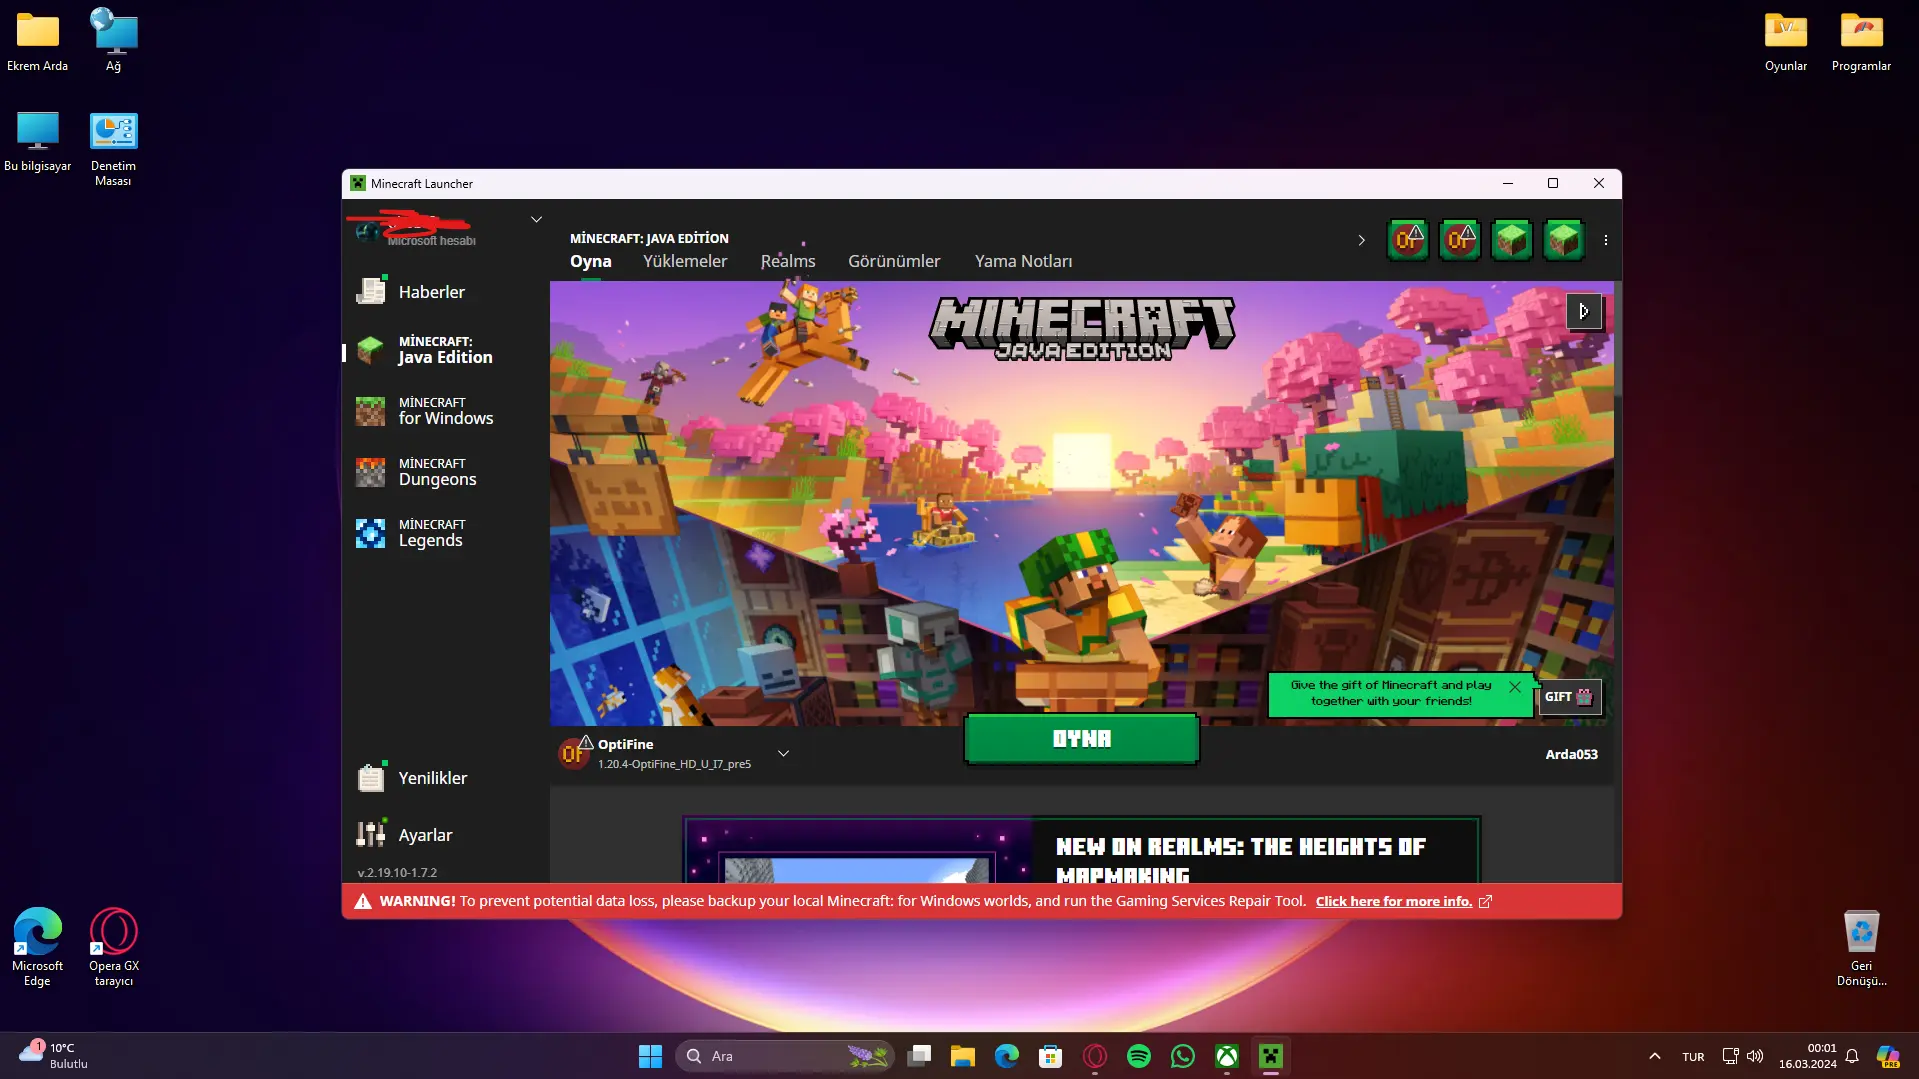Select the Oyunlar desktop folder
The height and width of the screenshot is (1079, 1919).
click(x=1785, y=42)
